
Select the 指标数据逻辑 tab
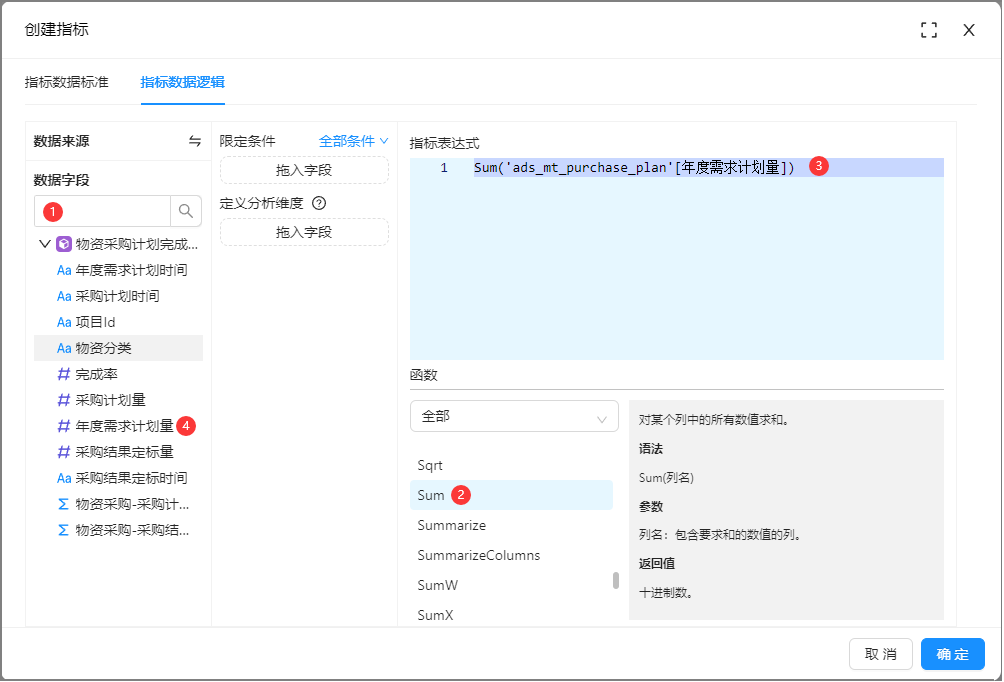182,82
